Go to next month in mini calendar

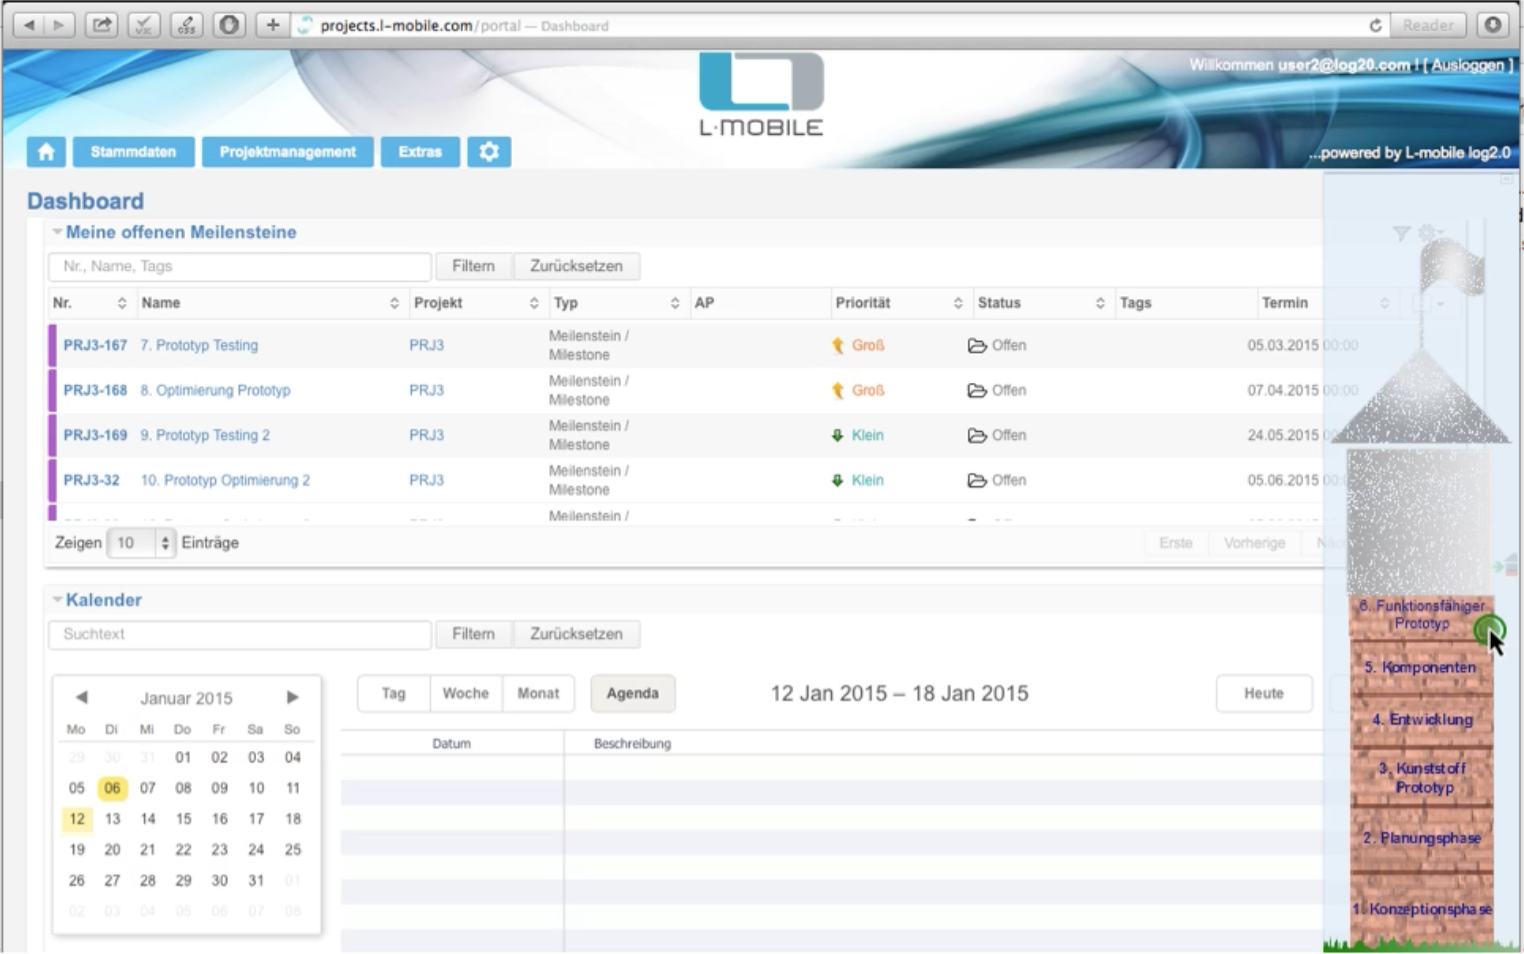click(292, 697)
